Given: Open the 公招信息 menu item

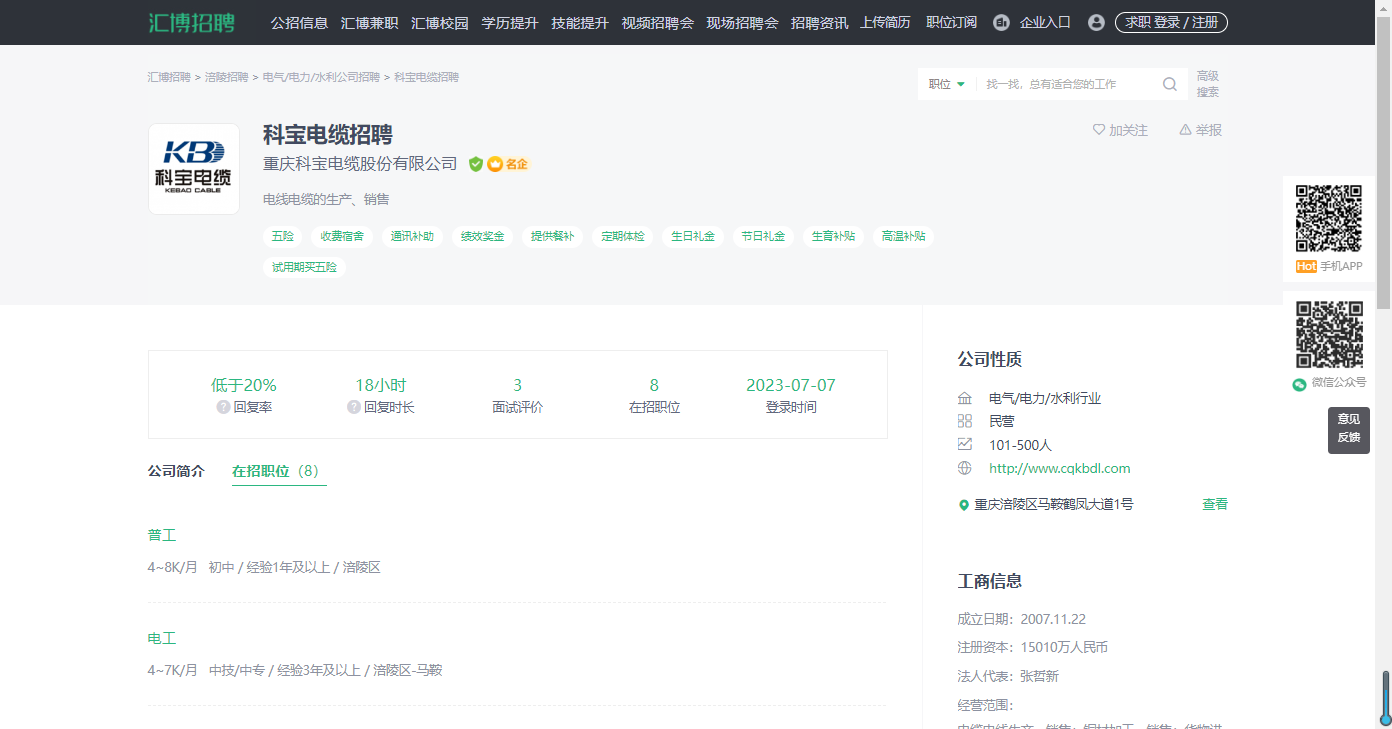Looking at the screenshot, I should (x=299, y=22).
